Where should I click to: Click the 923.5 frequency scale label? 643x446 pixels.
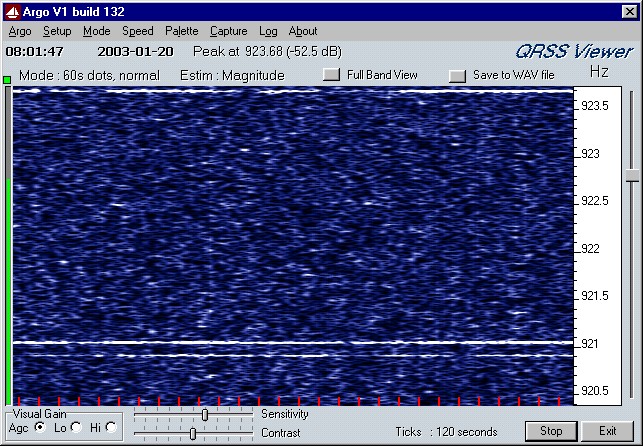[x=595, y=106]
